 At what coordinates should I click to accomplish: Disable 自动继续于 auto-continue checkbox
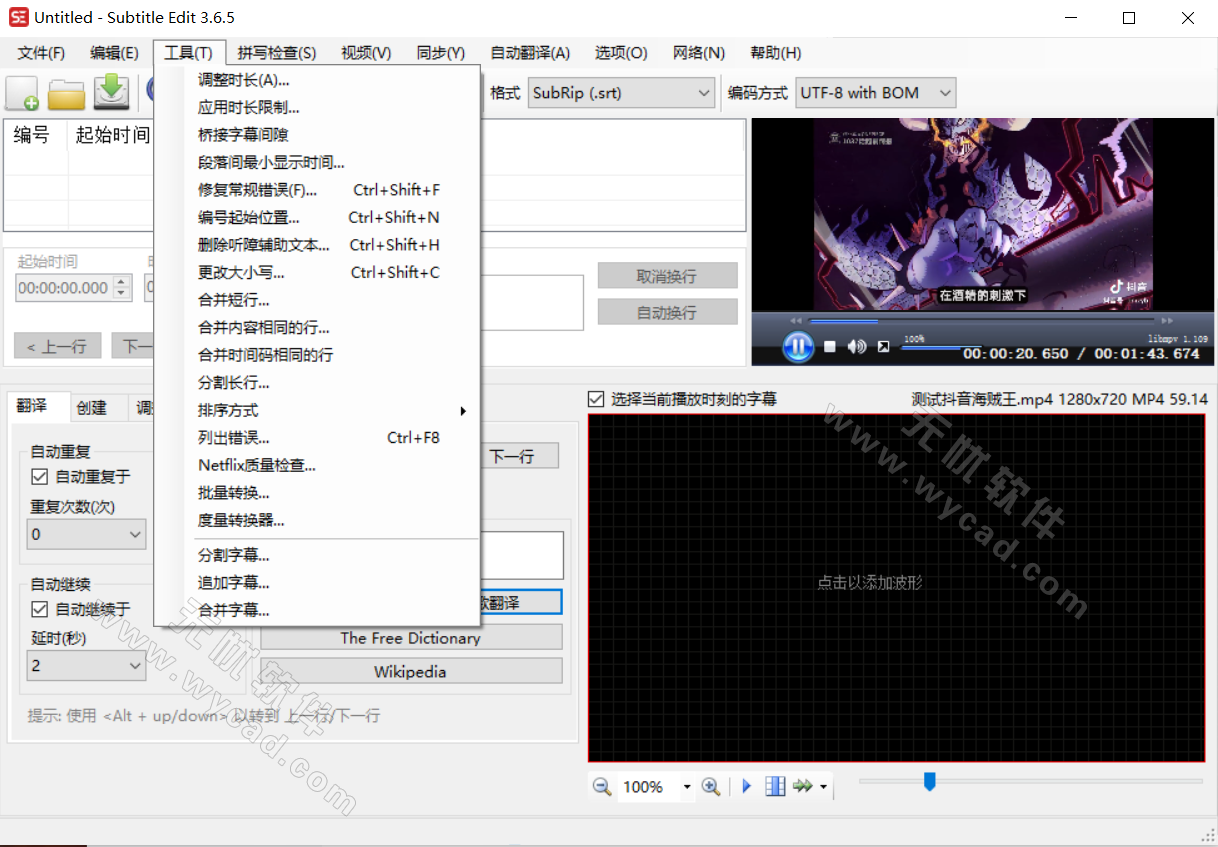pos(37,609)
